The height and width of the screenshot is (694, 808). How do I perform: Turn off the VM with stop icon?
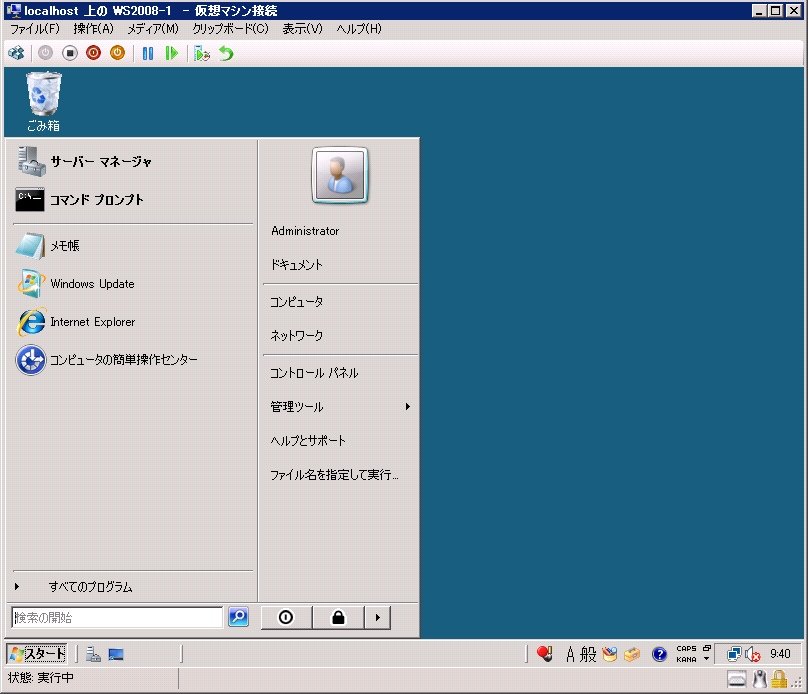click(70, 53)
